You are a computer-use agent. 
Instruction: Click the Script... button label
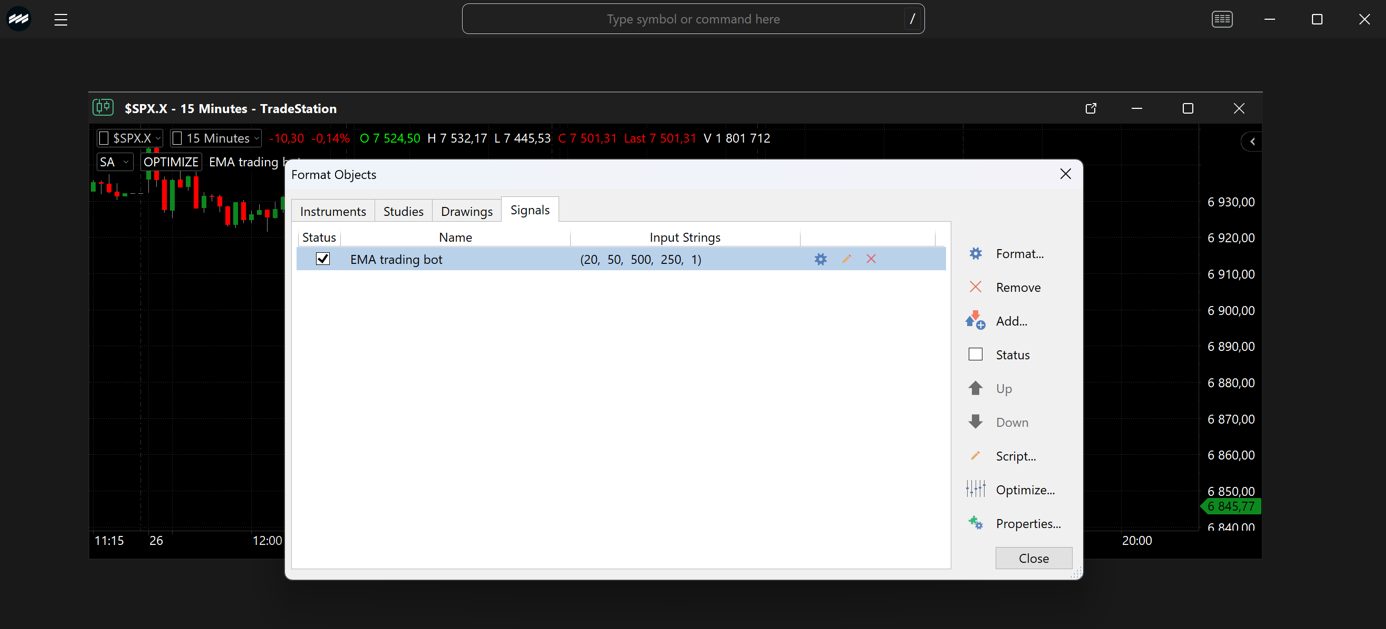tap(1016, 456)
